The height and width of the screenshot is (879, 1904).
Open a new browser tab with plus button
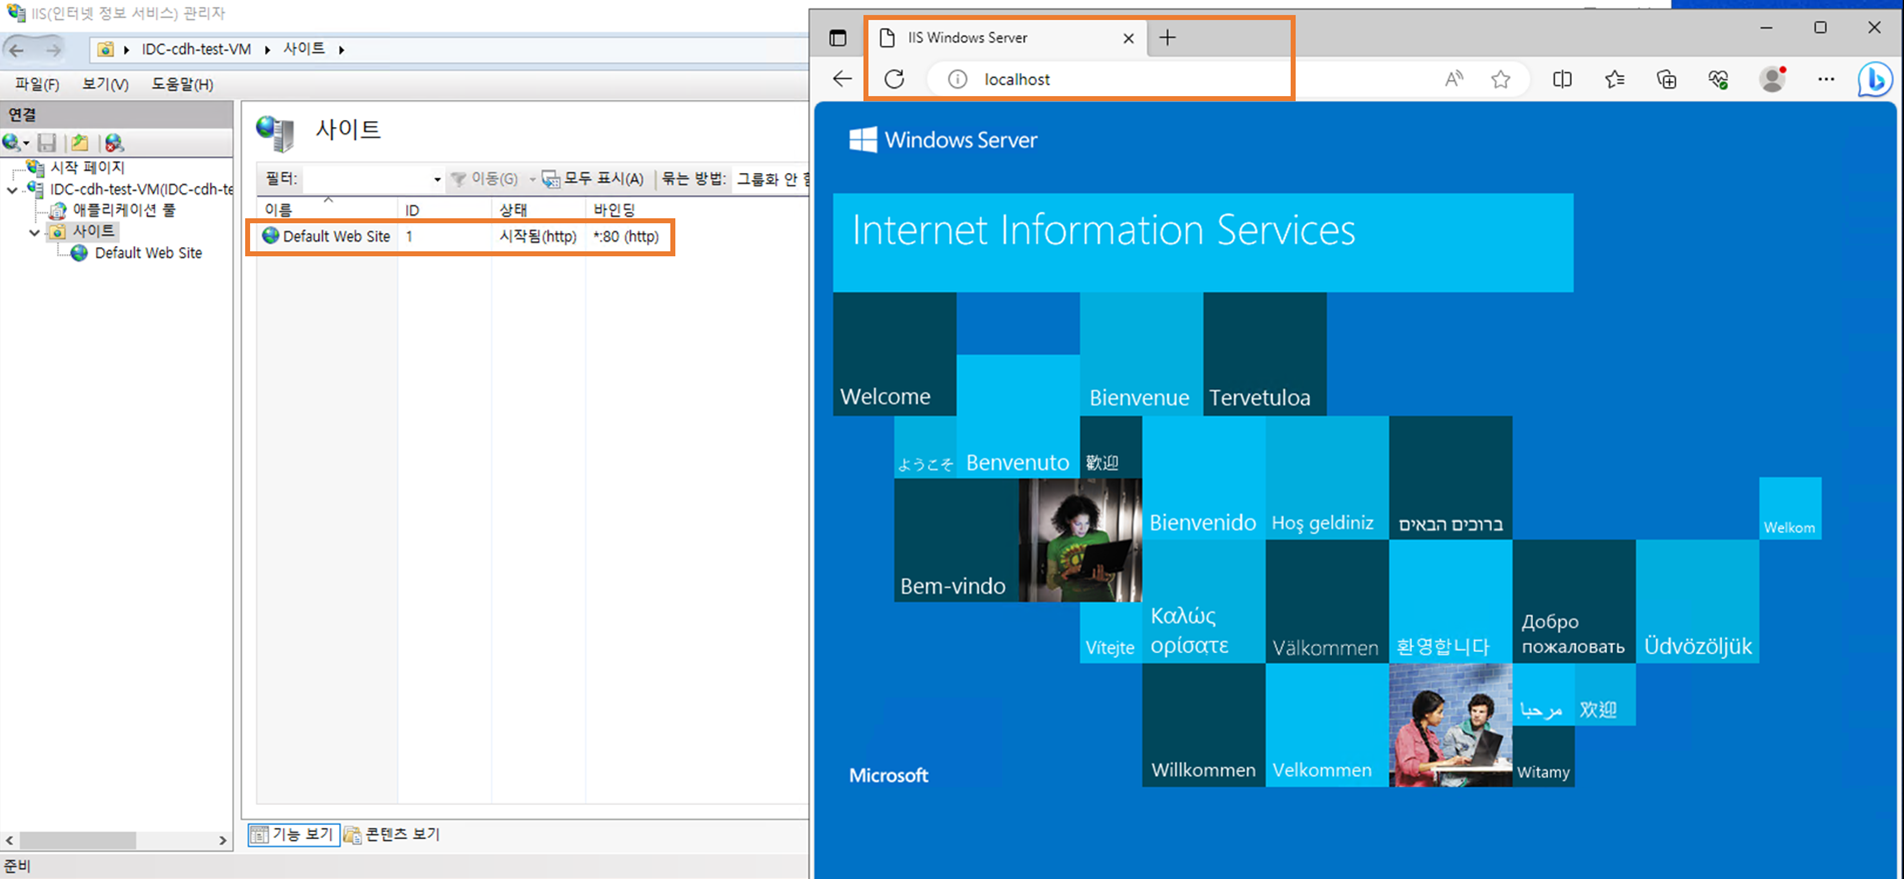coord(1167,38)
